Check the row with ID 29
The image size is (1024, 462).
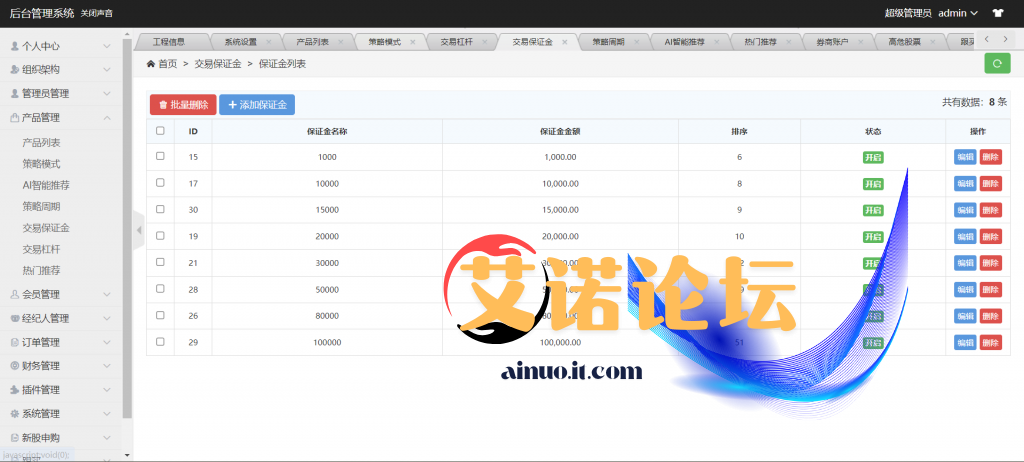(x=160, y=341)
